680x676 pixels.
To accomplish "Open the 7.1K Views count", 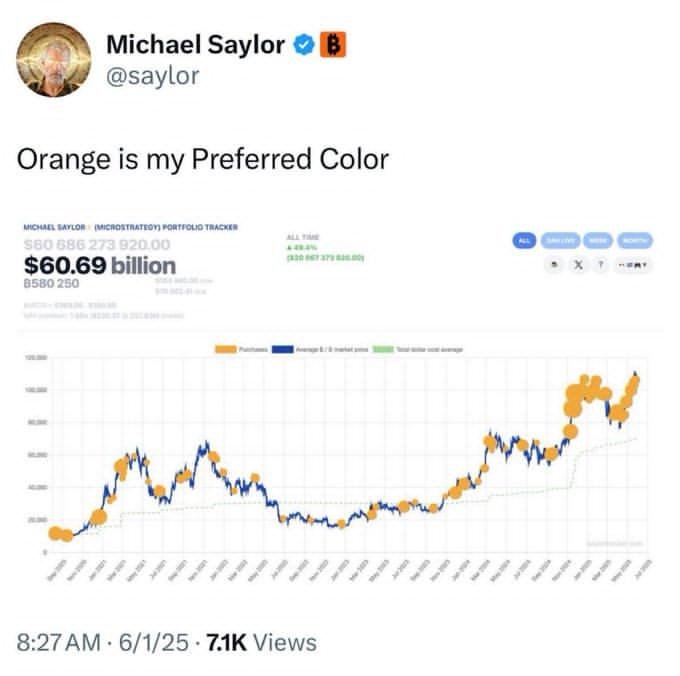I will click(x=261, y=643).
